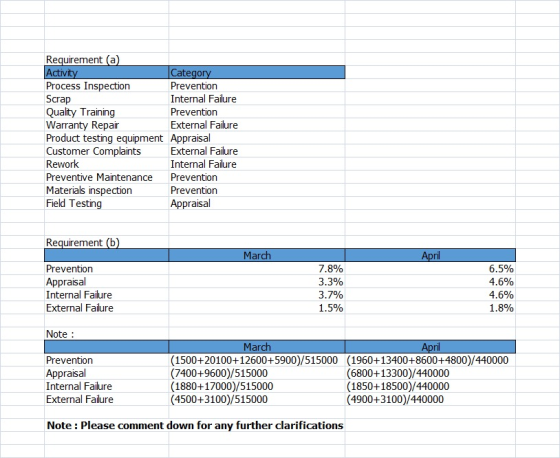Click the Process Inspection cell
This screenshot has height=458, width=560.
tap(106, 86)
